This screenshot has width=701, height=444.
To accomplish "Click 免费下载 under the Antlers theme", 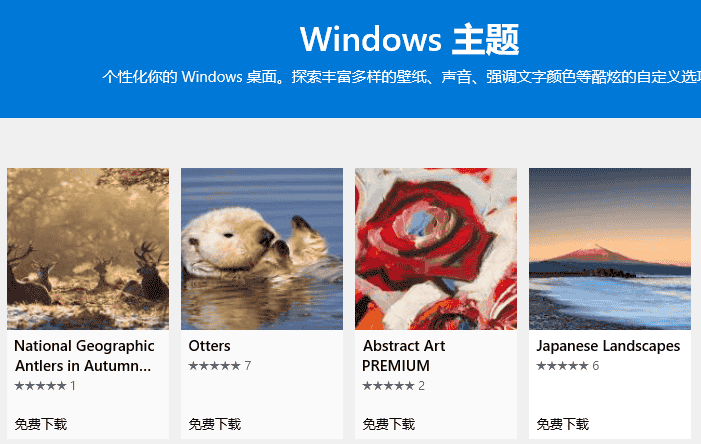I will tap(41, 424).
